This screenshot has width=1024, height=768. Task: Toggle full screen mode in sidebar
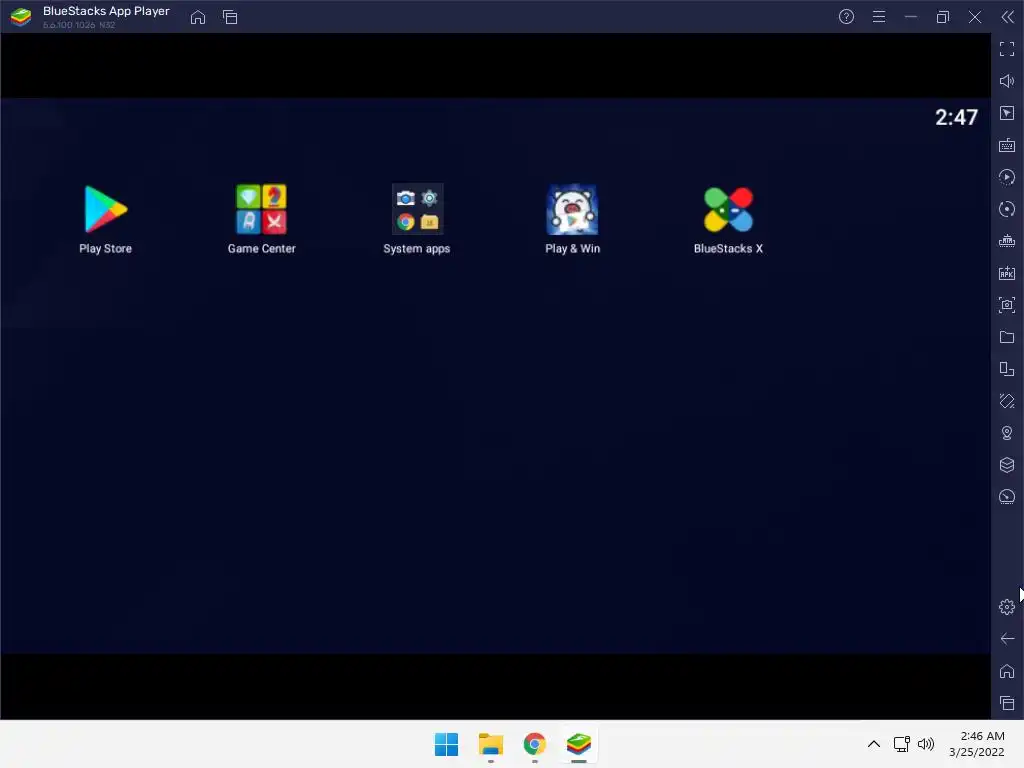point(1007,49)
